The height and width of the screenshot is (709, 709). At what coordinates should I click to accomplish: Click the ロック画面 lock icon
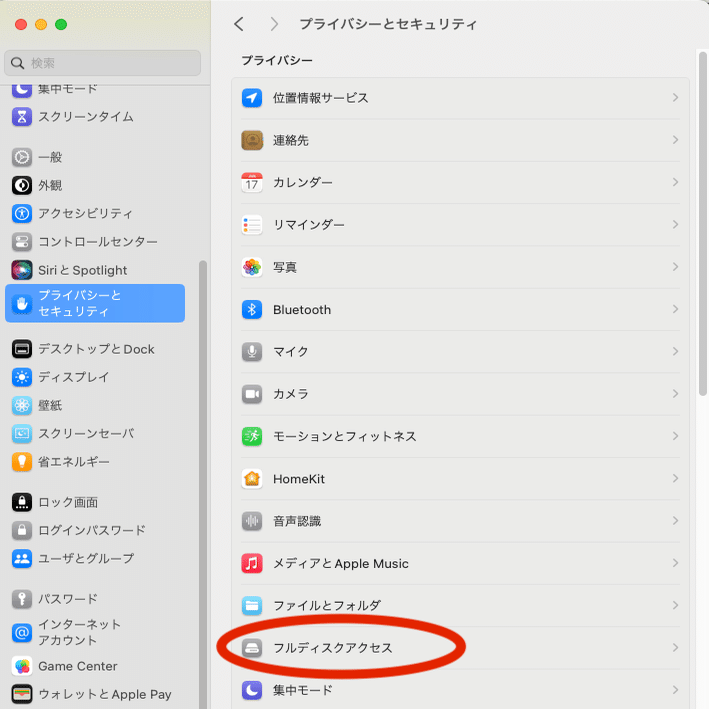pyautogui.click(x=22, y=502)
